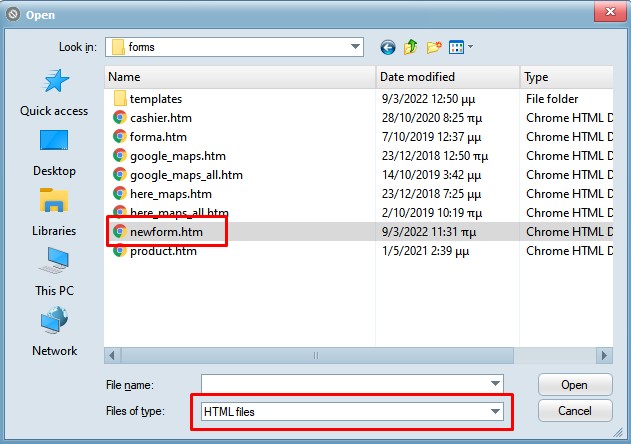Click the here_maps.htm Chrome icon
Viewport: 631px width, 444px height.
(x=120, y=193)
